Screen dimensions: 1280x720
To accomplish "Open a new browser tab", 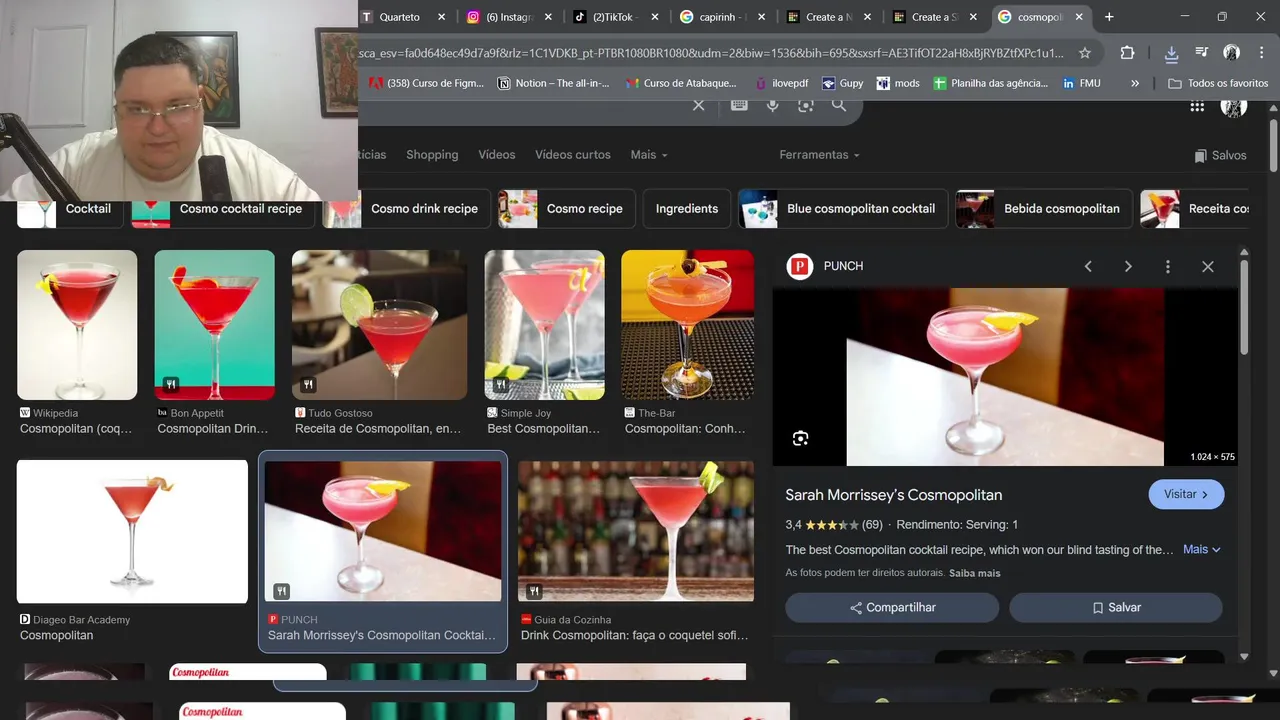I will pyautogui.click(x=1109, y=17).
